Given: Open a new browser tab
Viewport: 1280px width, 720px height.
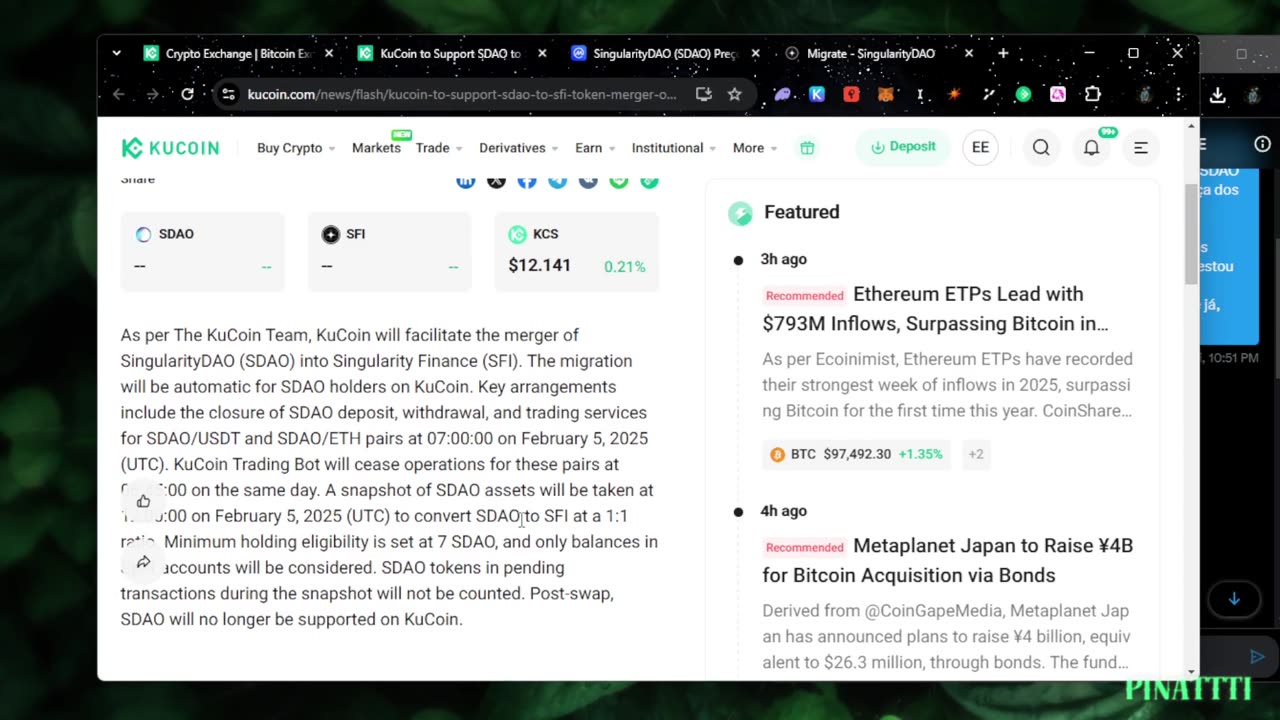Looking at the screenshot, I should pos(1003,53).
